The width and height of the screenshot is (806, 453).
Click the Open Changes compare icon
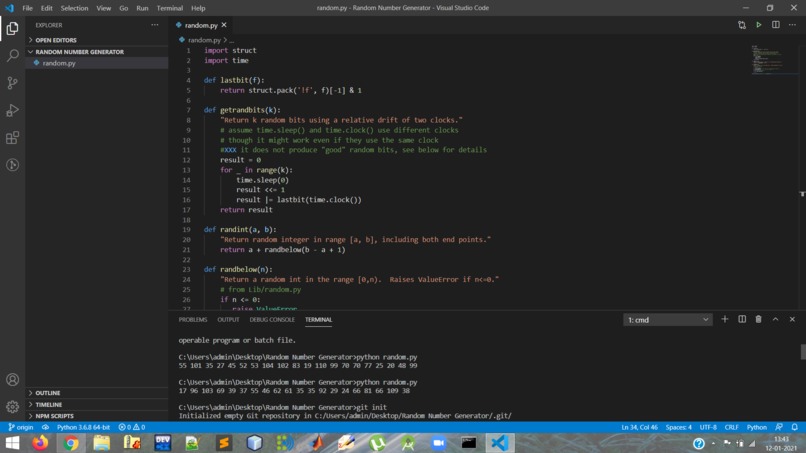coord(742,25)
